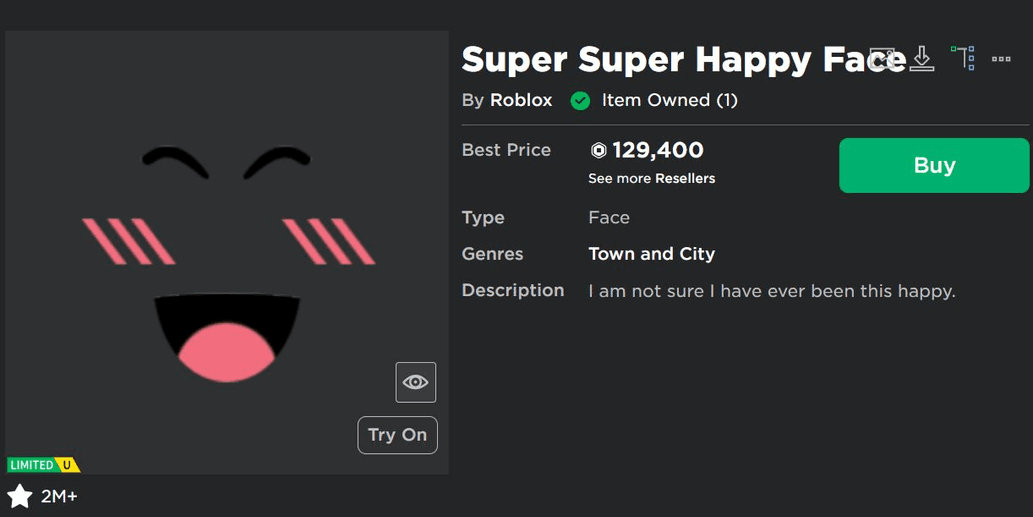Download the item asset via arrow icon
Viewport: 1033px width, 517px height.
922,59
